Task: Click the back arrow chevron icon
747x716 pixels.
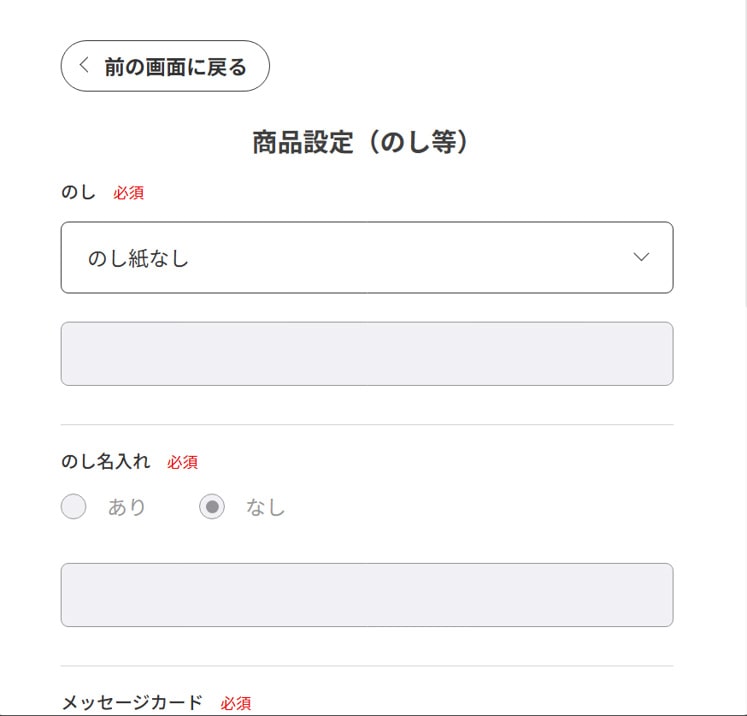Action: pyautogui.click(x=84, y=66)
